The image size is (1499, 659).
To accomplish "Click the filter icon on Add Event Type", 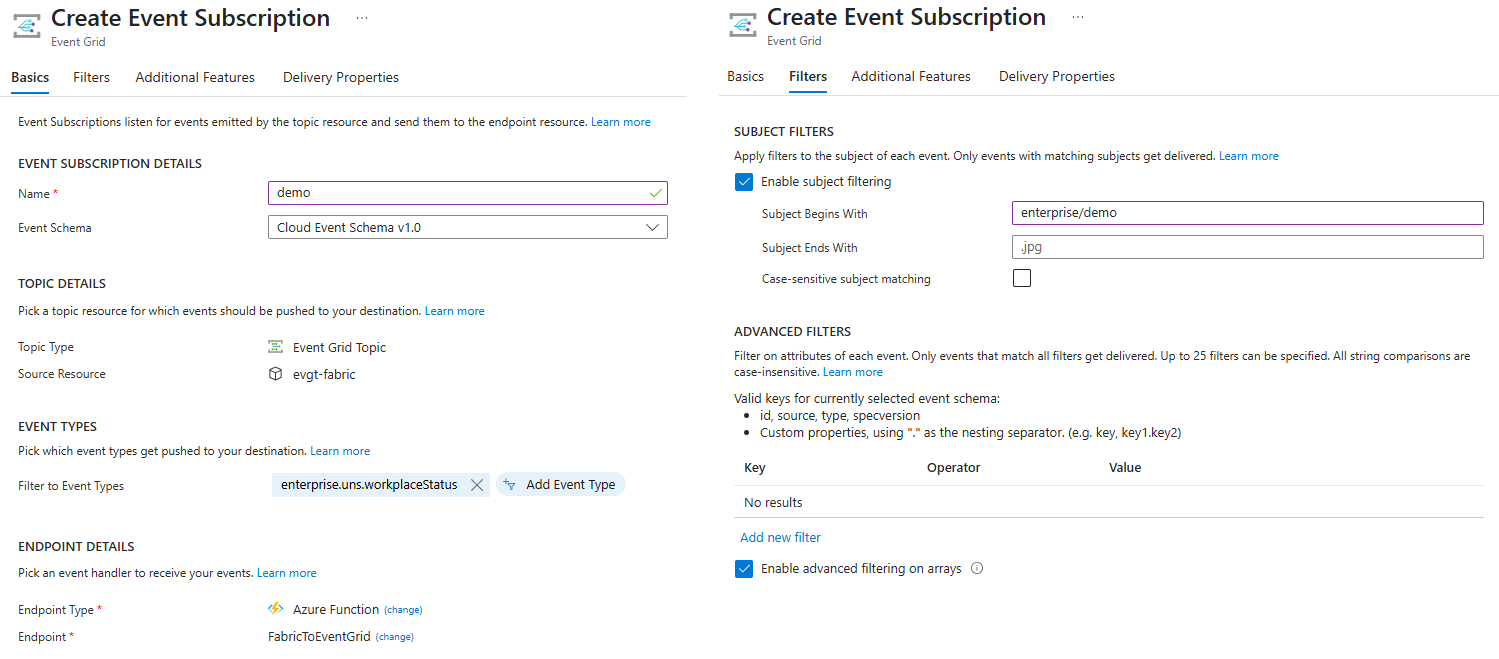I will (x=509, y=485).
